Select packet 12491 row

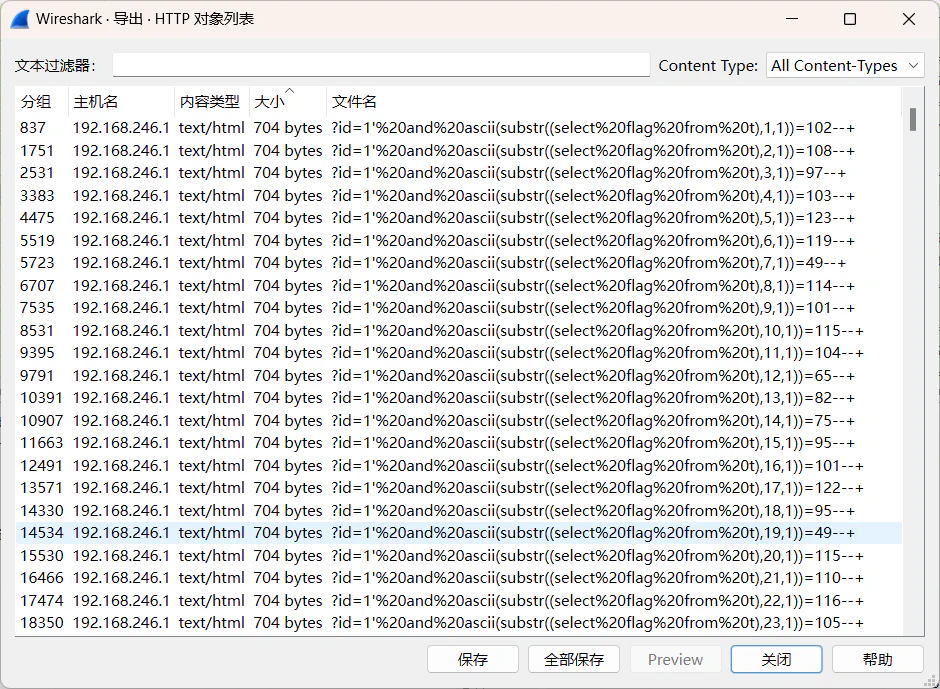(x=459, y=465)
